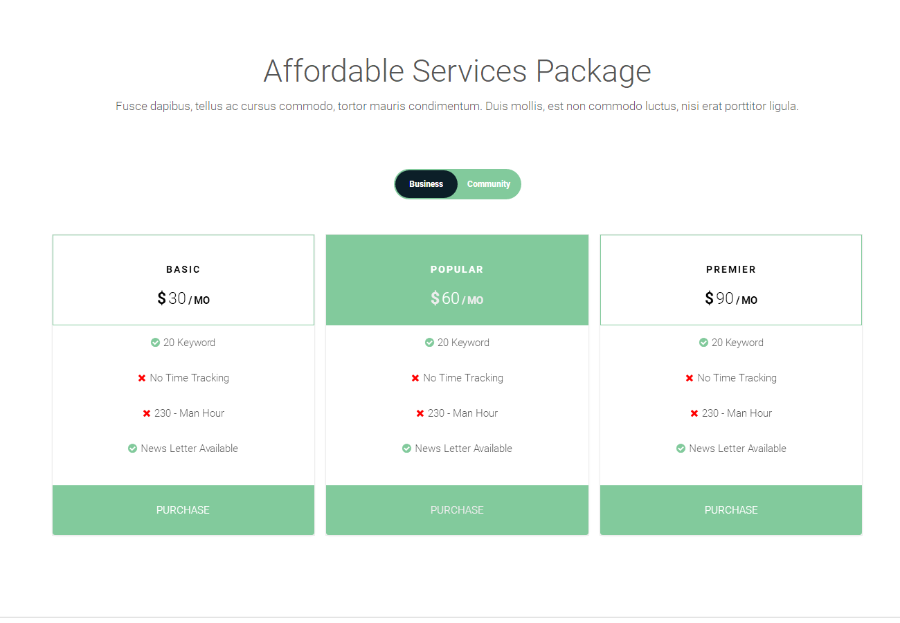Select the Business pricing option
The image size is (900, 623).
point(426,184)
